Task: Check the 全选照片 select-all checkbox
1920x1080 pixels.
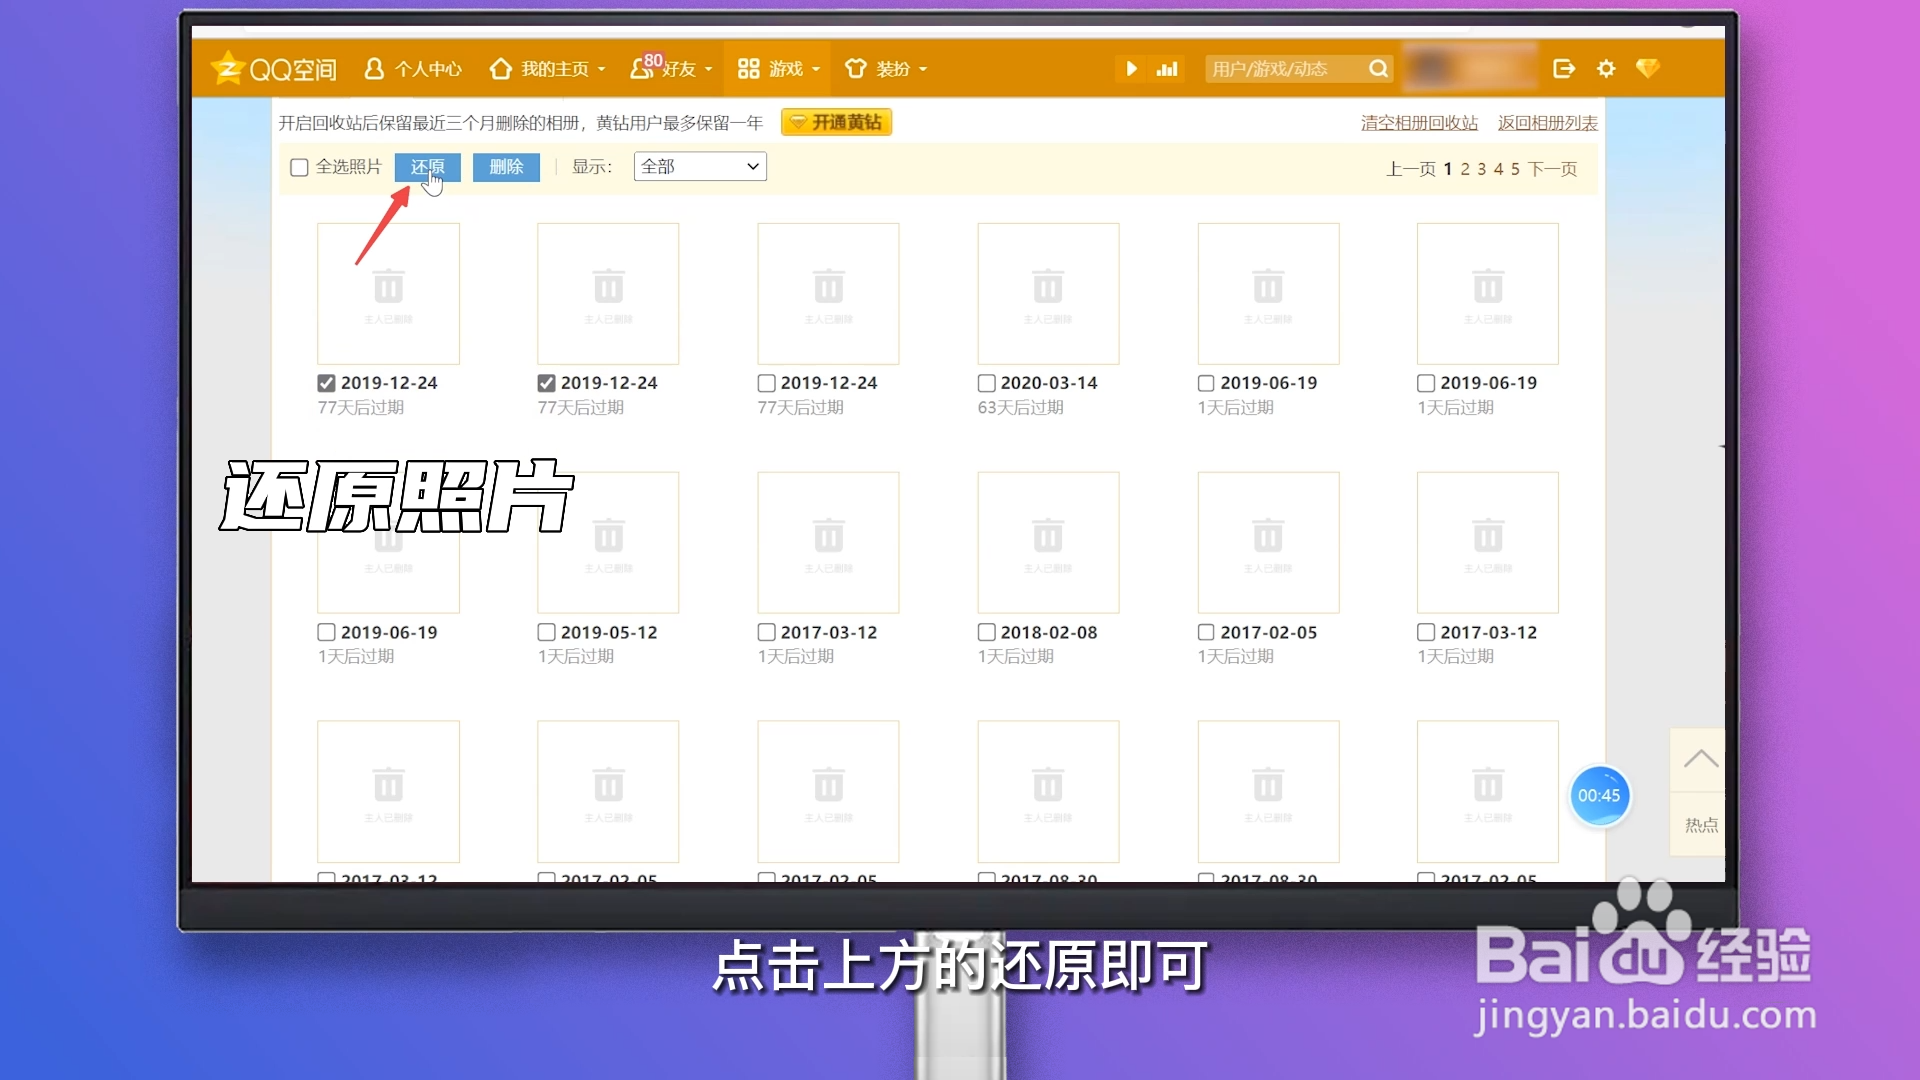Action: (298, 167)
